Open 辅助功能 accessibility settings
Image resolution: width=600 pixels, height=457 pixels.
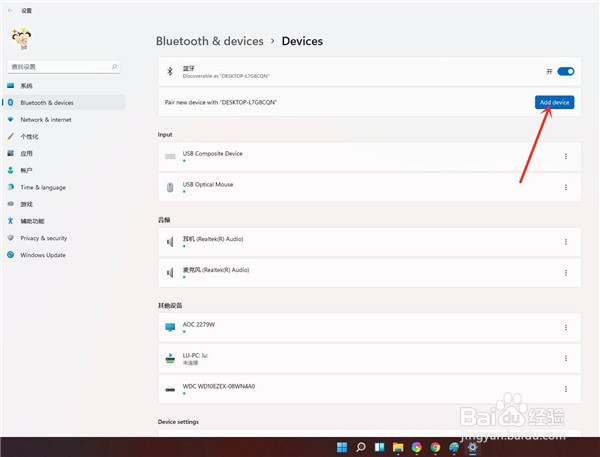64,221
